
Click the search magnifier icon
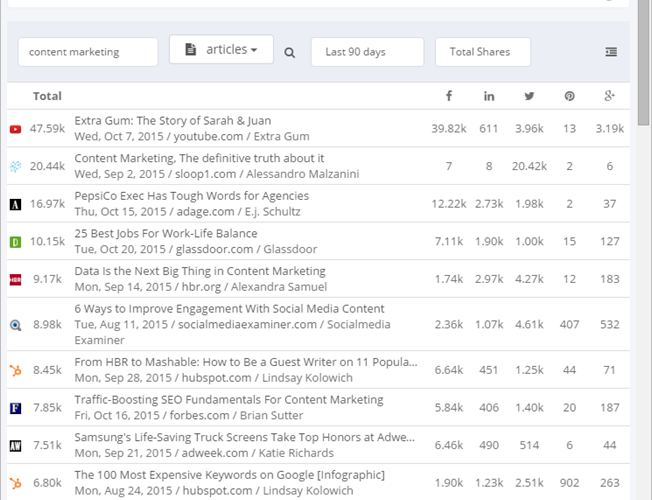pos(290,52)
